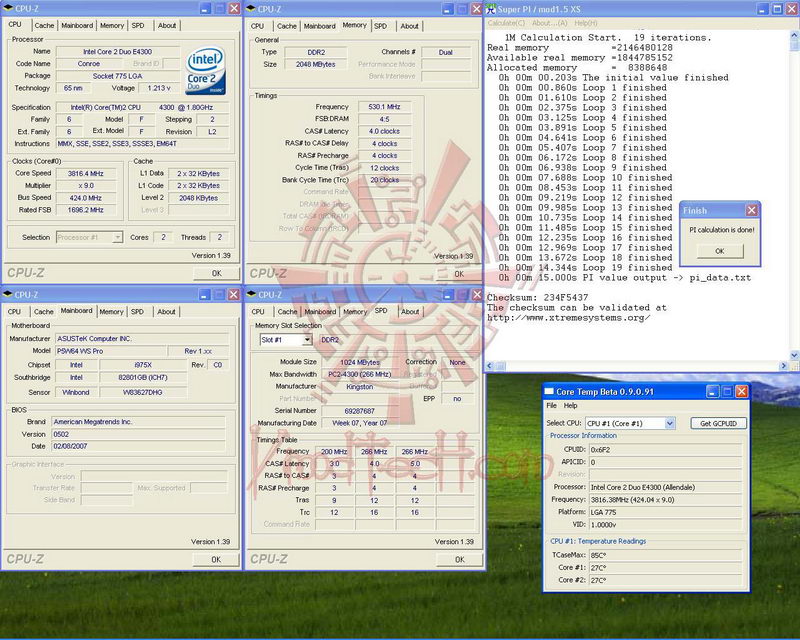Click the Get GCPUID button
Image resolution: width=800 pixels, height=640 pixels.
(718, 423)
